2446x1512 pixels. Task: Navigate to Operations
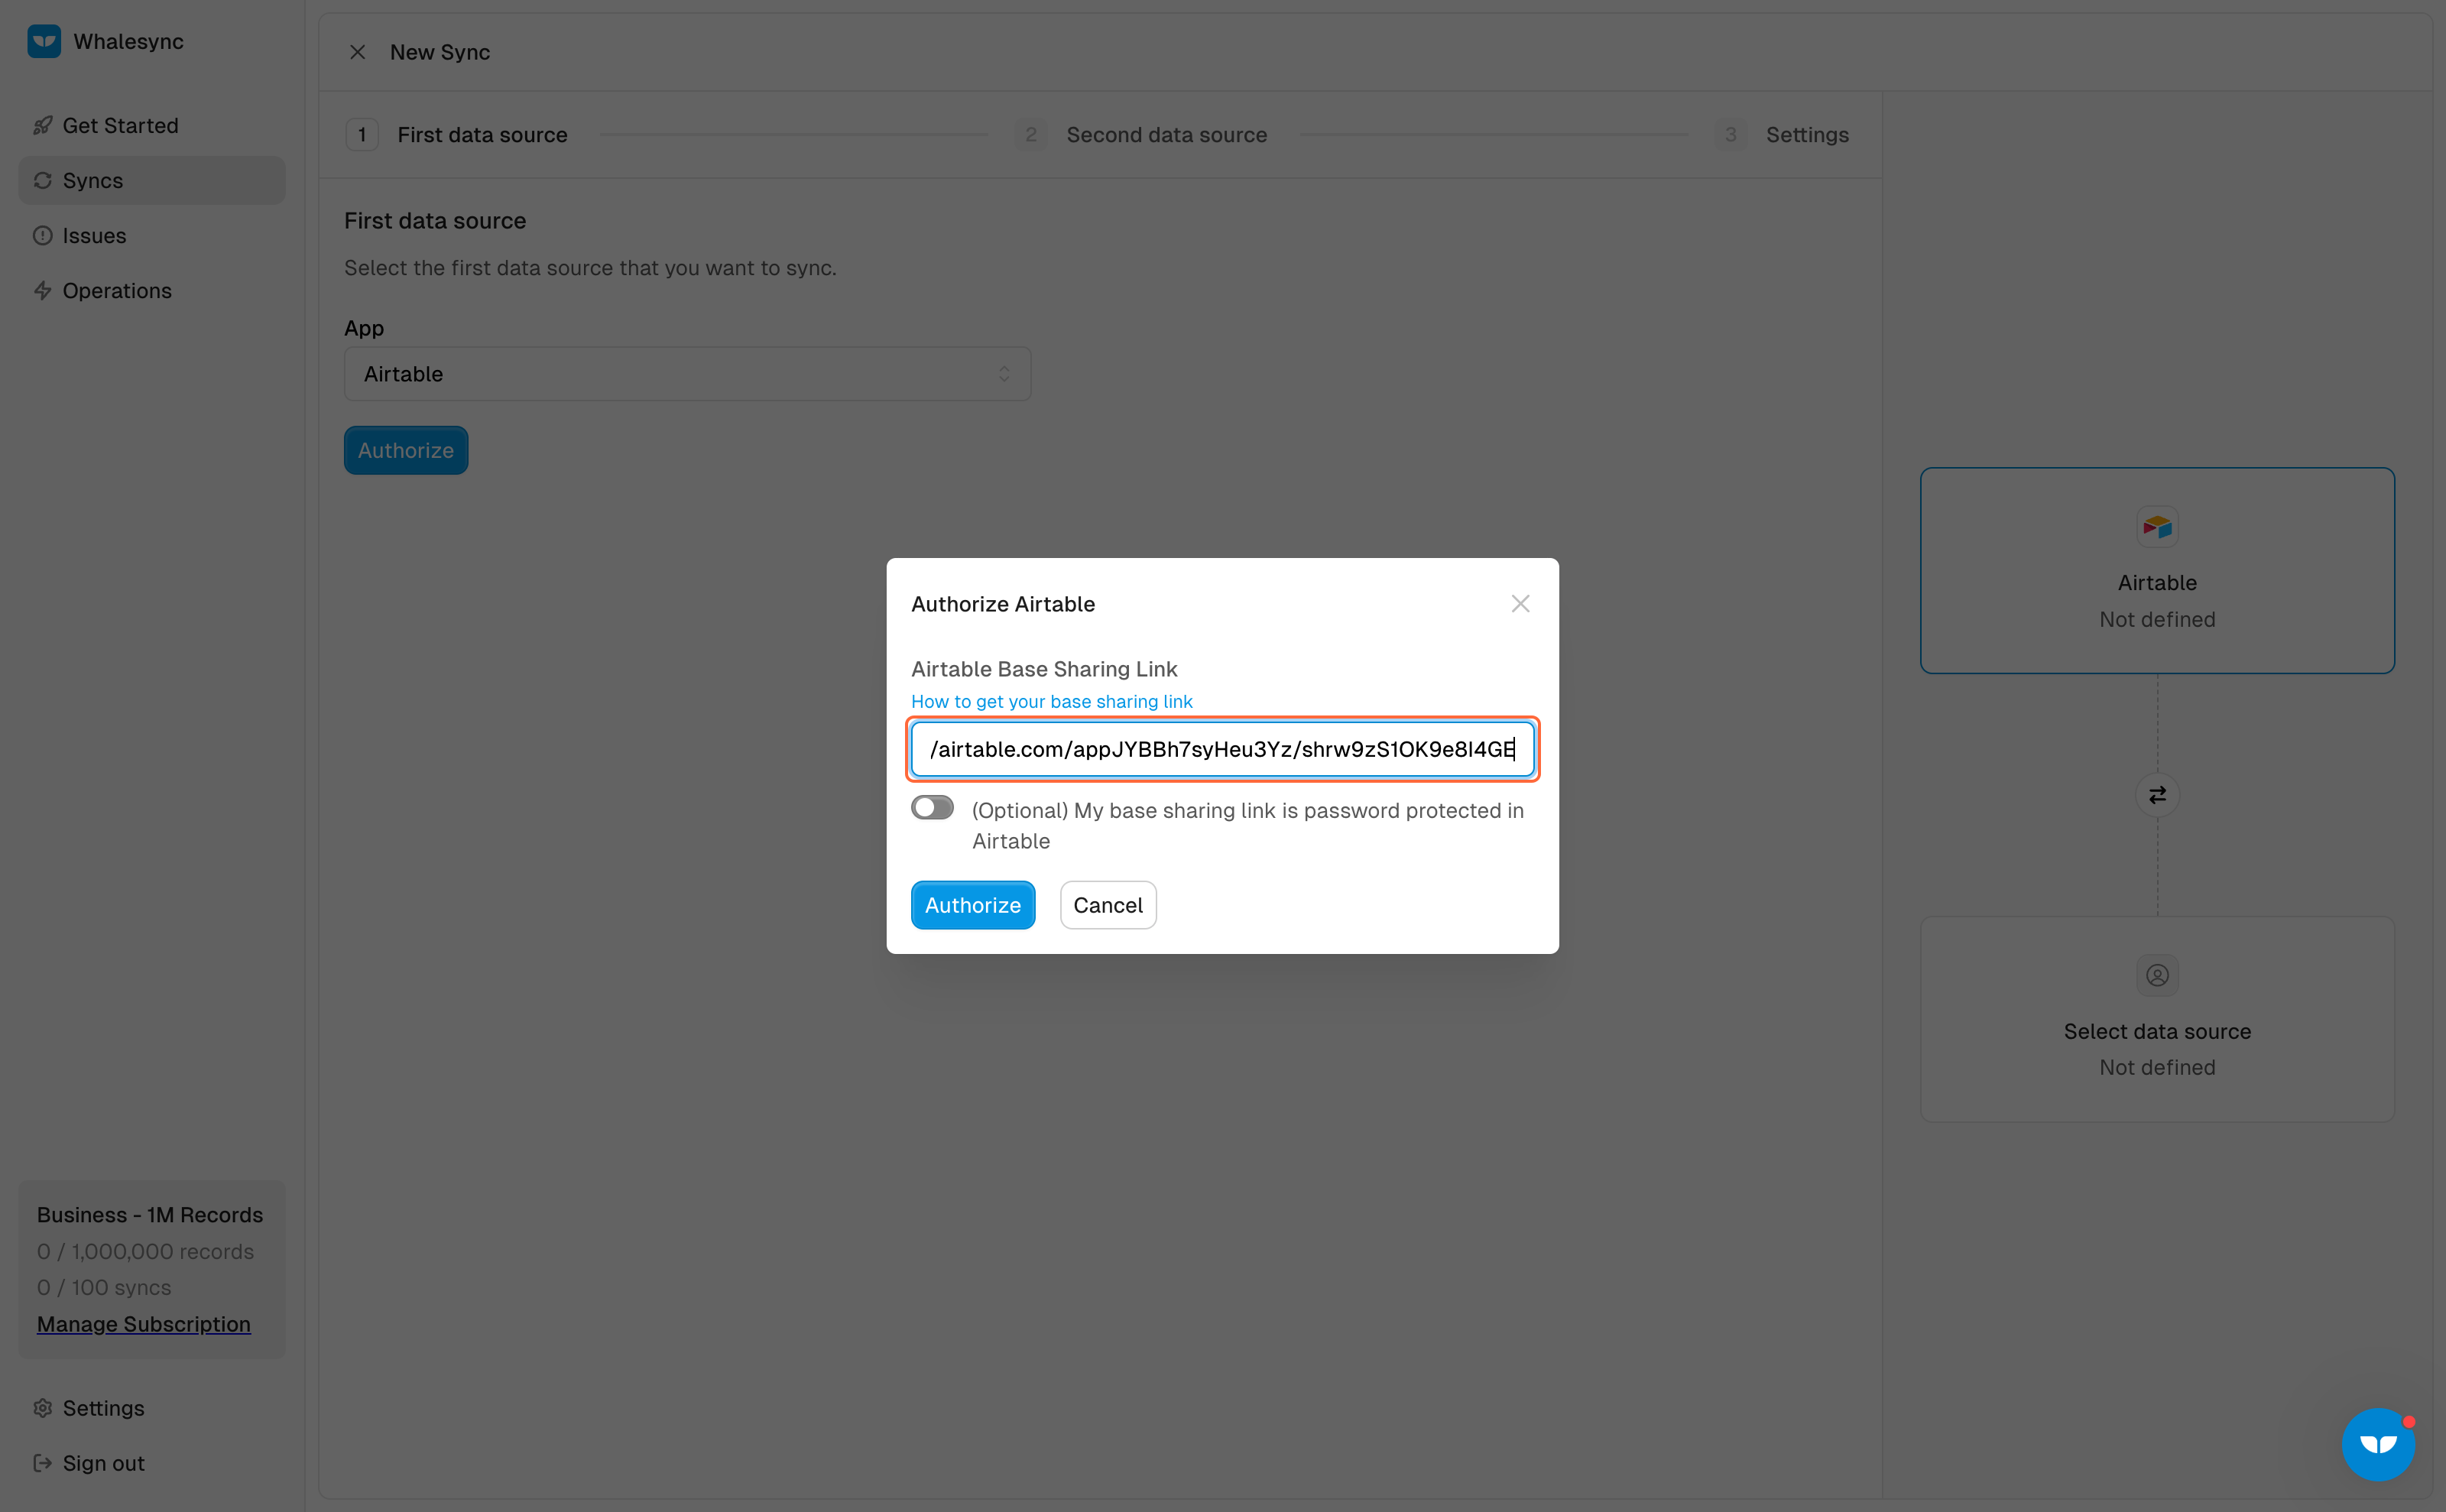(152, 290)
